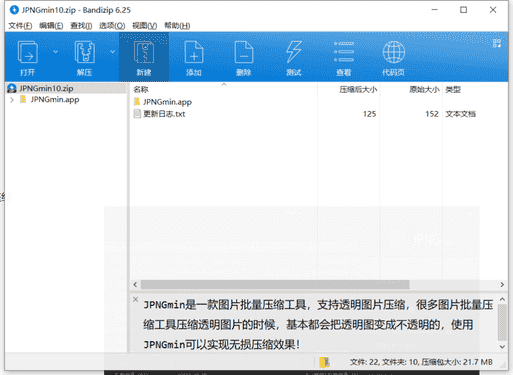Image resolution: width=513 pixels, height=375 pixels.
Task: Sort by 原始大小 column header
Action: pos(424,89)
